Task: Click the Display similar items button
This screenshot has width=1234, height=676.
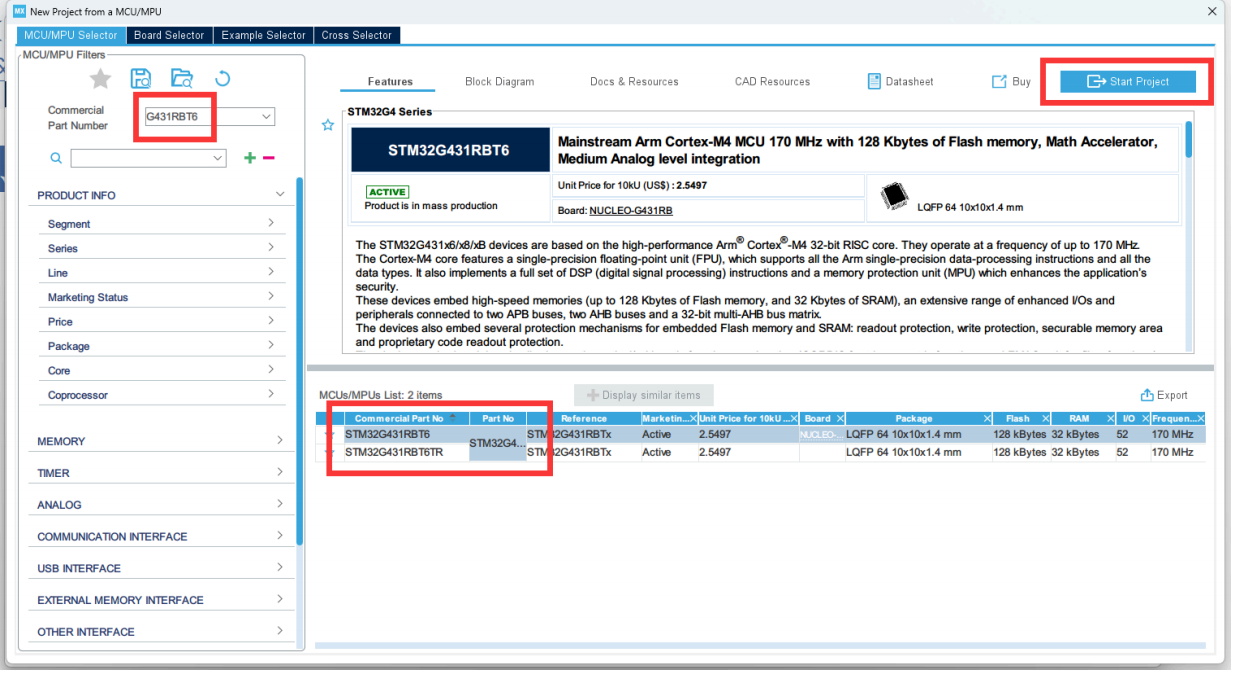Action: click(644, 395)
